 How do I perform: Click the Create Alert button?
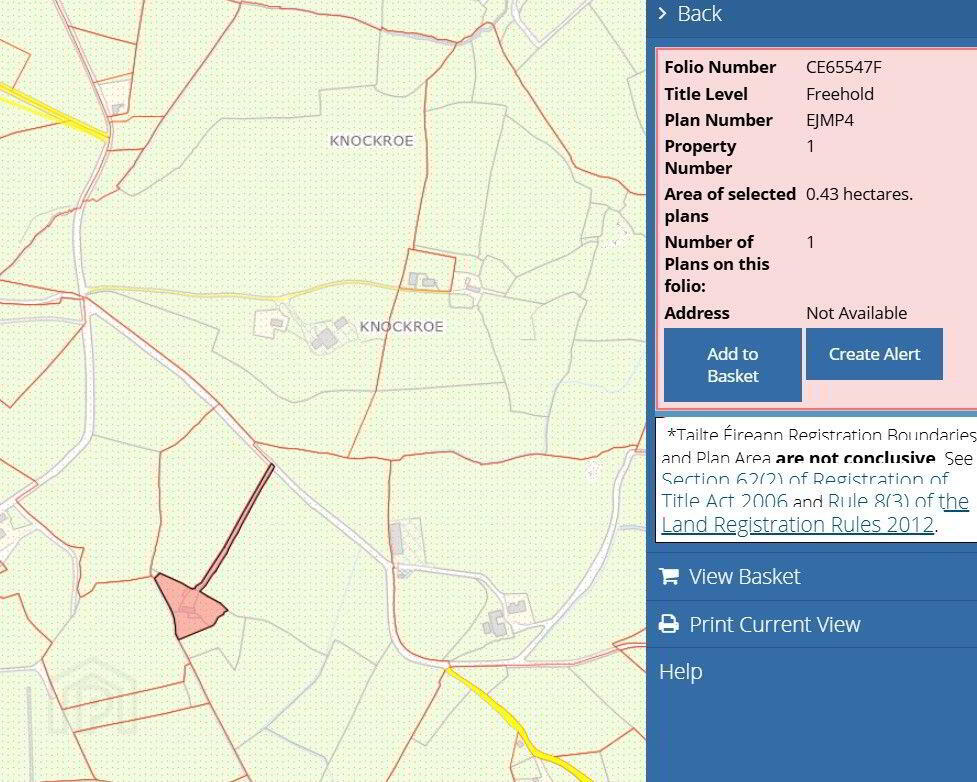tap(874, 354)
